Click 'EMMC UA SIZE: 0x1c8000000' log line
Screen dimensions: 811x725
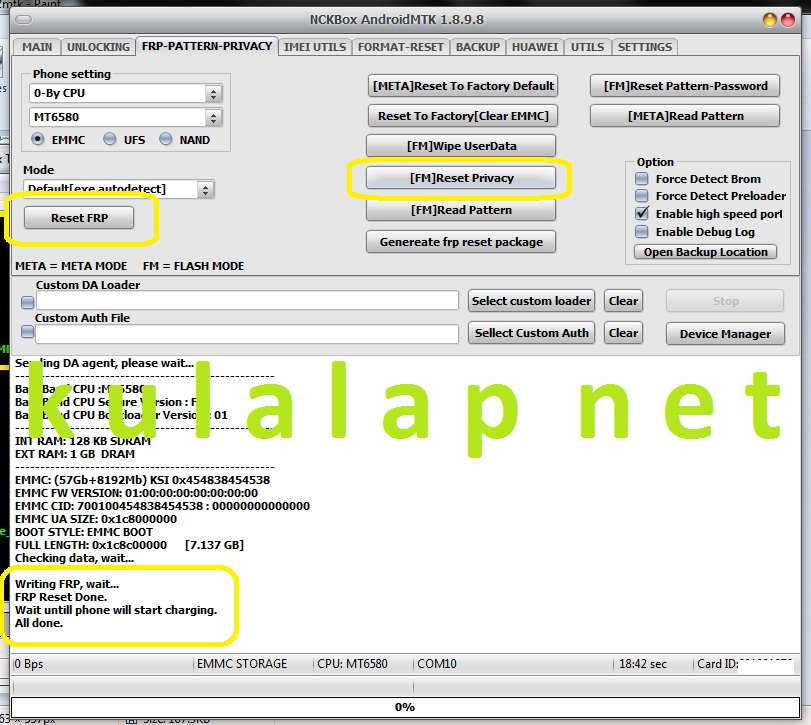[x=96, y=519]
